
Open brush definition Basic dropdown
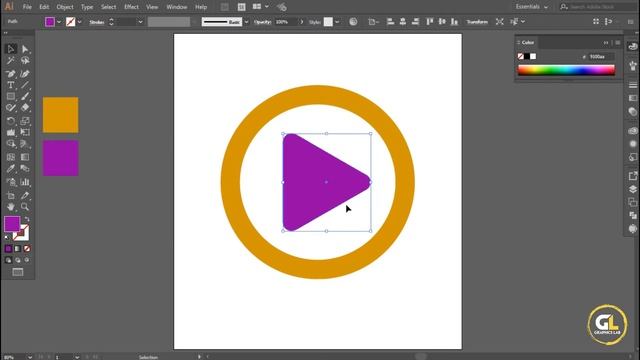point(247,22)
